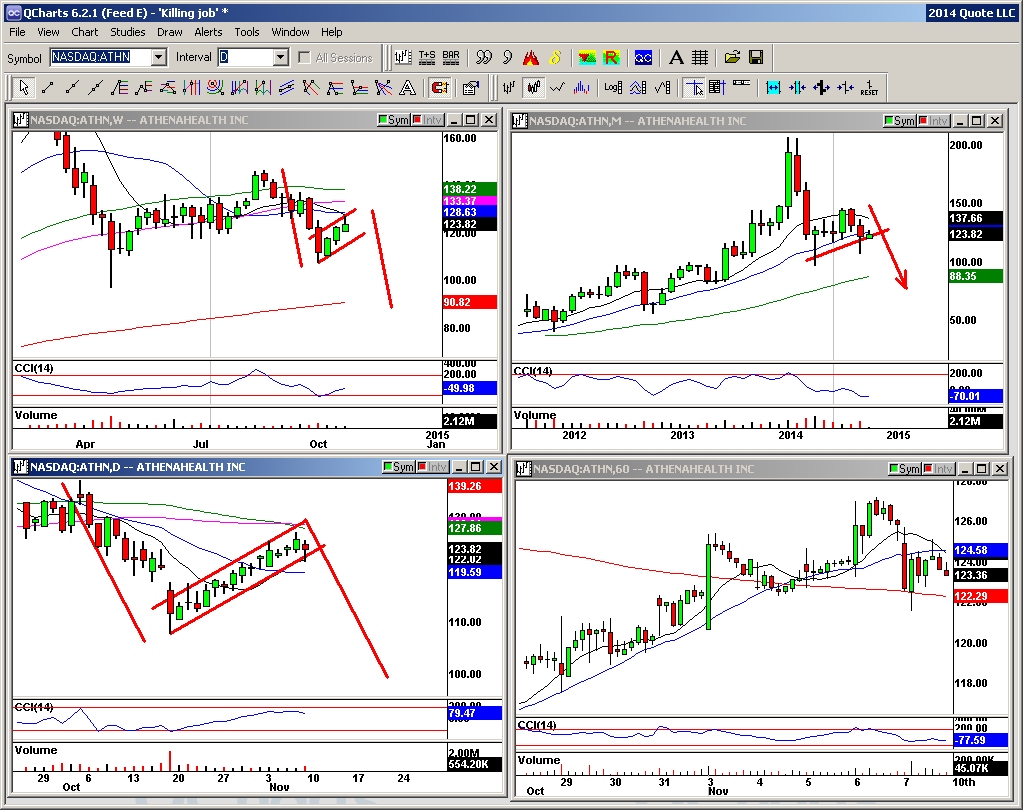
Task: Toggle the crosshair cursor tool
Action: coord(694,87)
